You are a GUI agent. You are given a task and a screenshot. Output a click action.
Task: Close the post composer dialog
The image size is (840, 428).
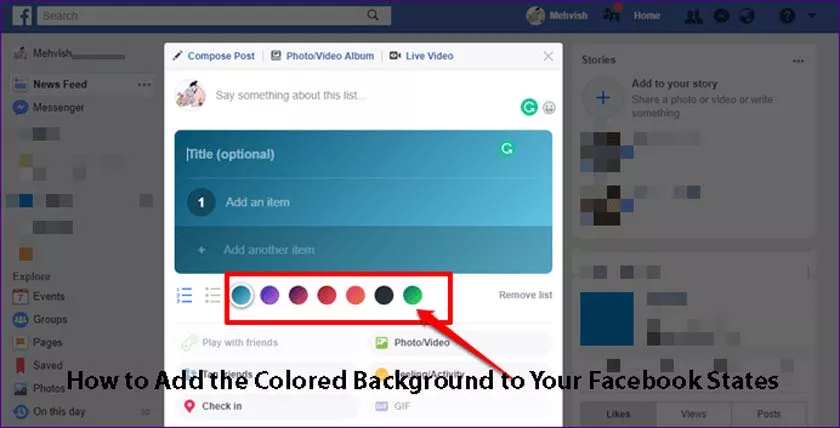(548, 56)
